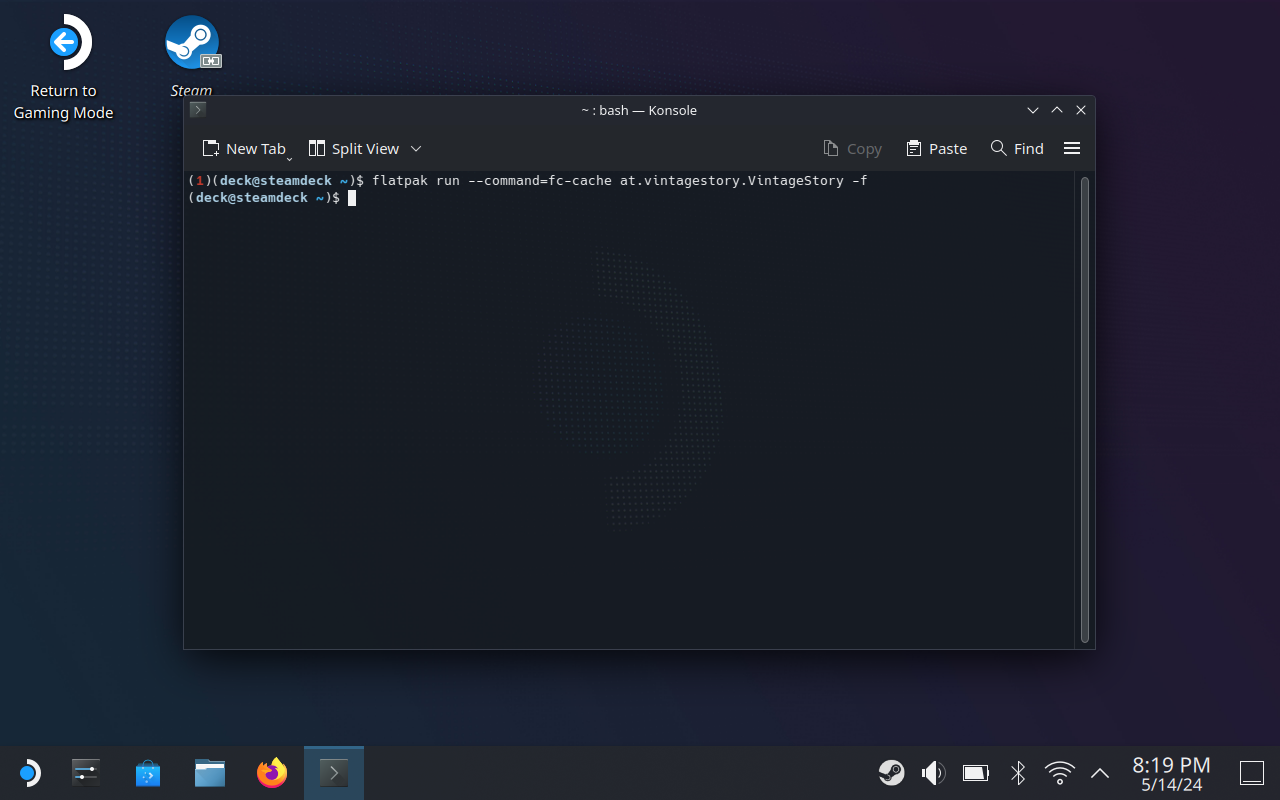The image size is (1280, 800).
Task: Click the Copy toolbar button
Action: coord(852,148)
